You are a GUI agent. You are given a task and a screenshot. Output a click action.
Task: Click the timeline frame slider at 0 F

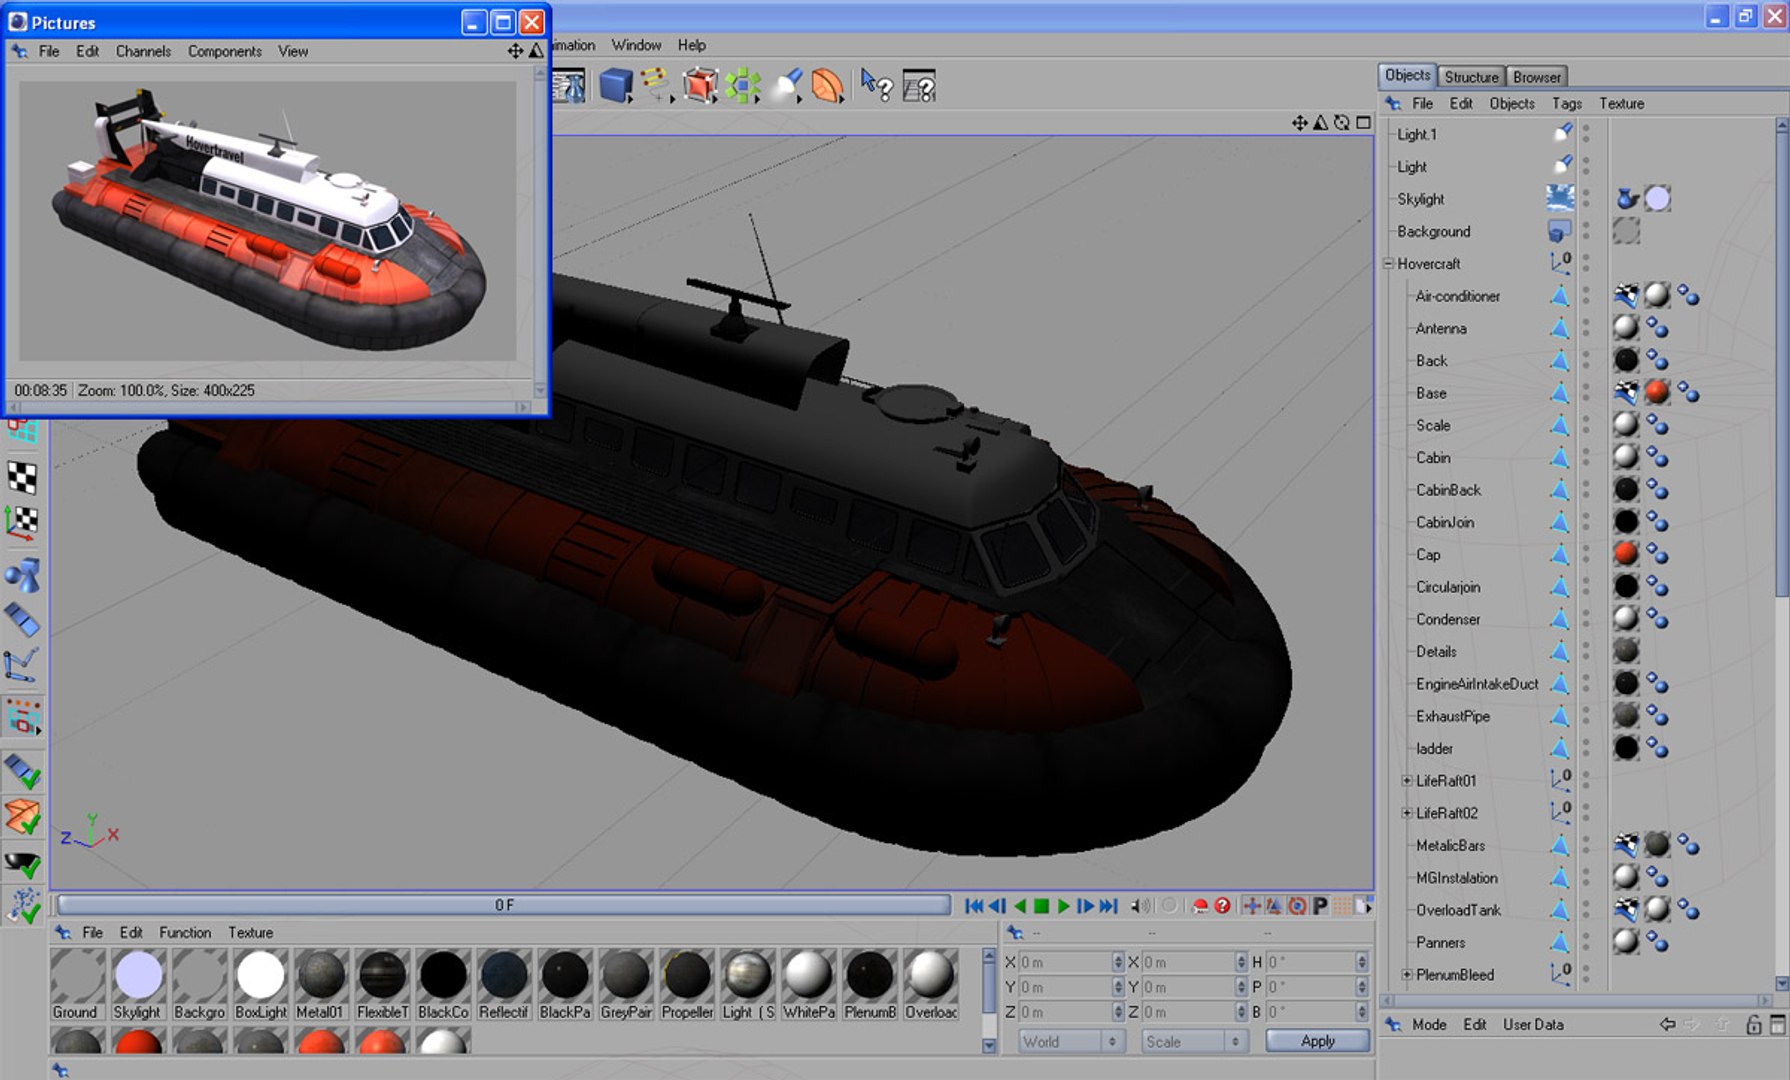point(504,905)
